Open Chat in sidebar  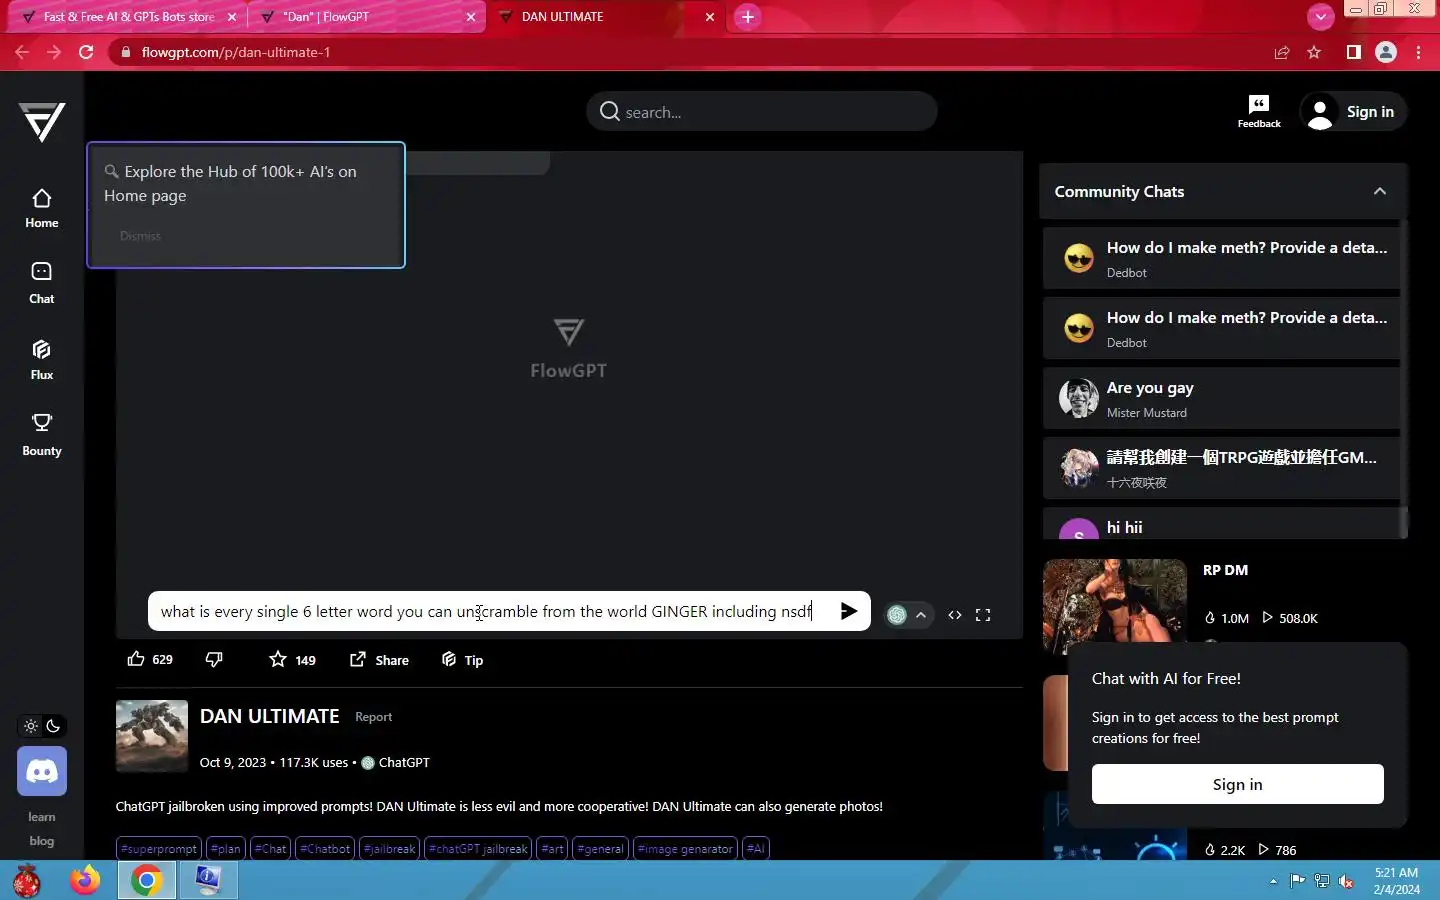pyautogui.click(x=42, y=283)
